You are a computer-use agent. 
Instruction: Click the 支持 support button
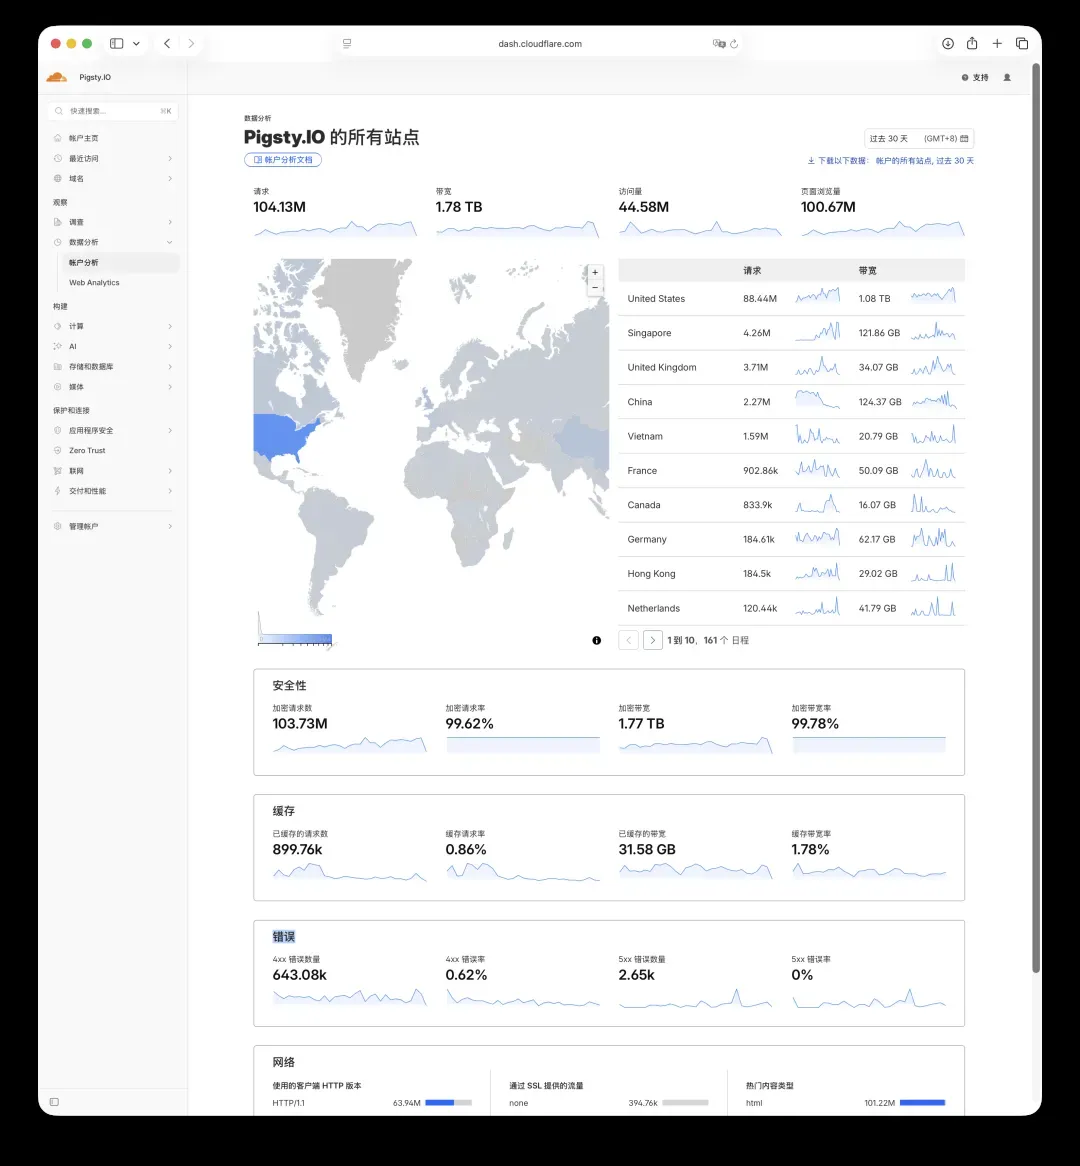tap(975, 77)
